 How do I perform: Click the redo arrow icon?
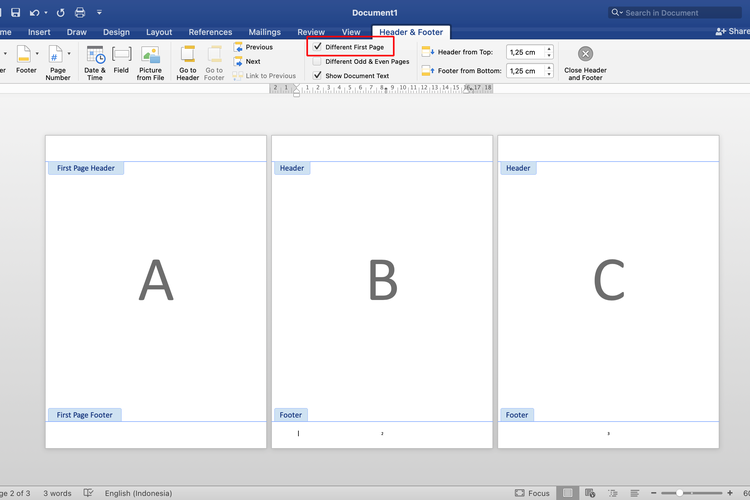(61, 13)
